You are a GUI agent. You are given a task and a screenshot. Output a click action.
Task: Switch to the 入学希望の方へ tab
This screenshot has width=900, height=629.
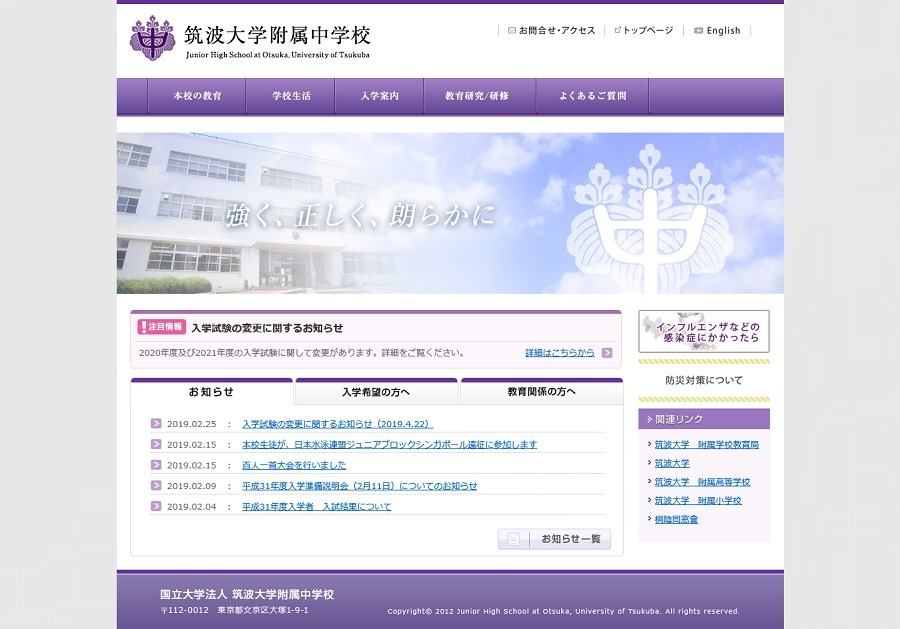pos(376,392)
